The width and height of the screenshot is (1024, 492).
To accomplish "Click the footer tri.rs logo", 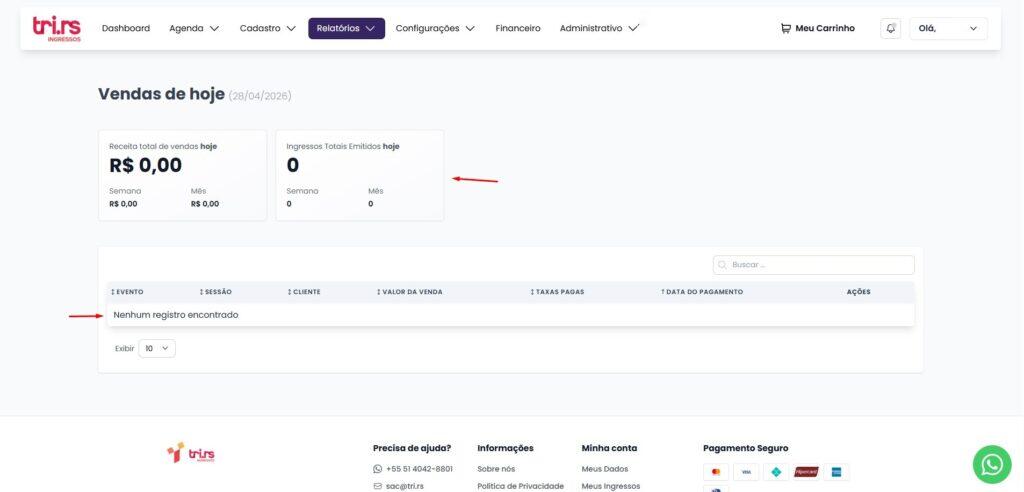I will pyautogui.click(x=191, y=453).
